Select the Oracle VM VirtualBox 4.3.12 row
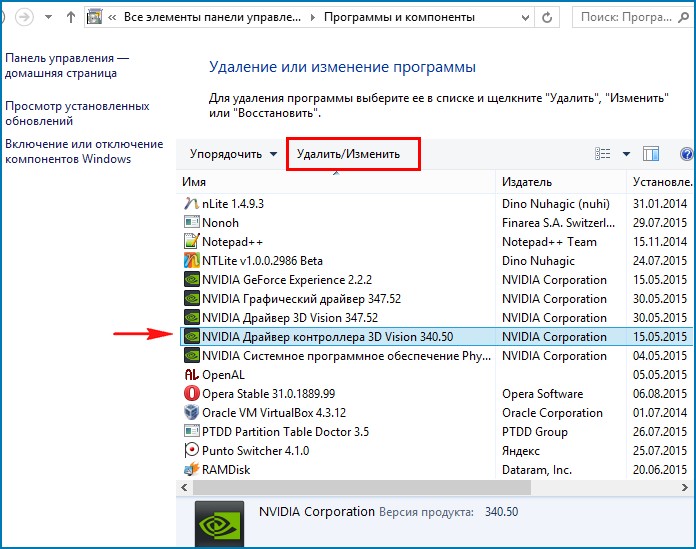Viewport: 696px width, 549px height. 435,413
